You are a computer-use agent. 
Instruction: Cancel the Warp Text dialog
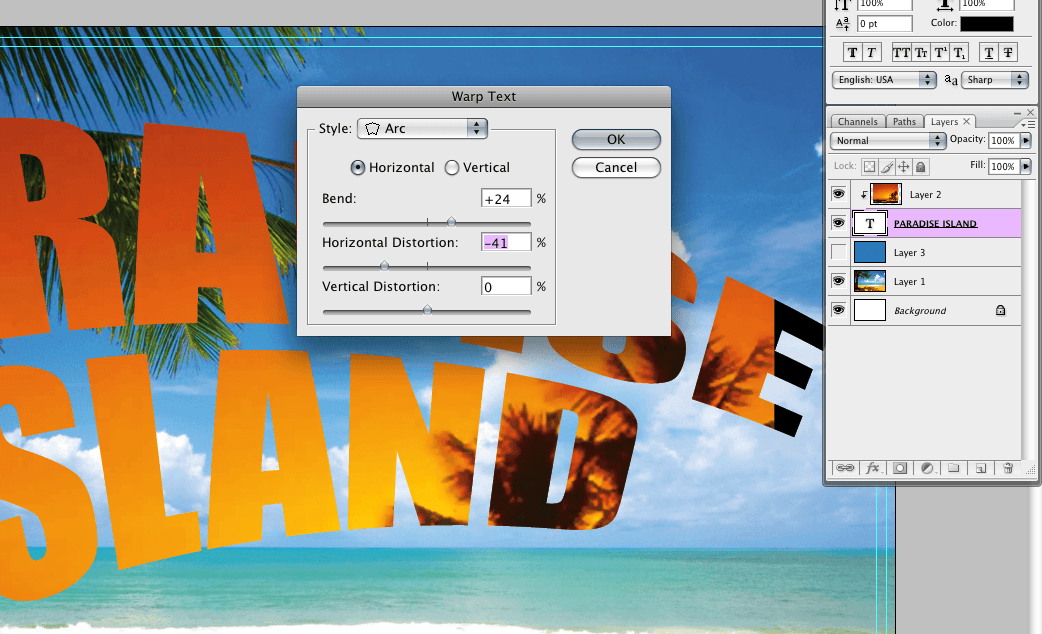(x=616, y=167)
